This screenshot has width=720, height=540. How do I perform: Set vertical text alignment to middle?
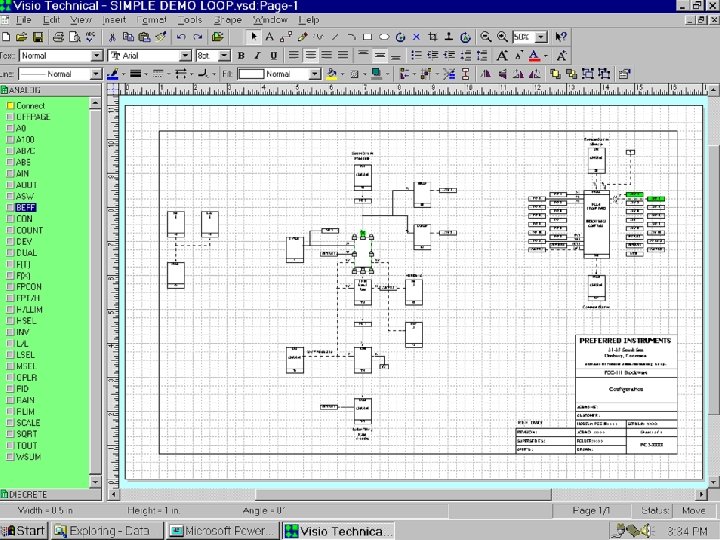(379, 56)
